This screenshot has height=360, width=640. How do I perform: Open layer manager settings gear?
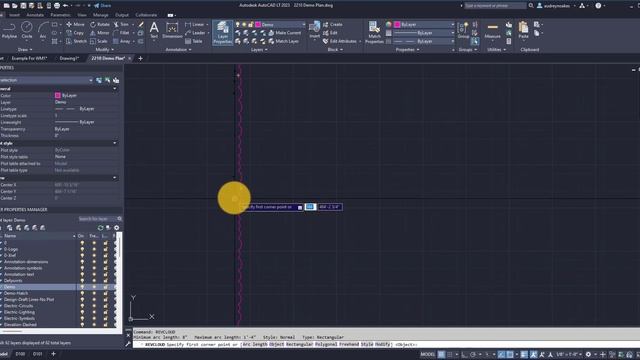click(x=117, y=228)
